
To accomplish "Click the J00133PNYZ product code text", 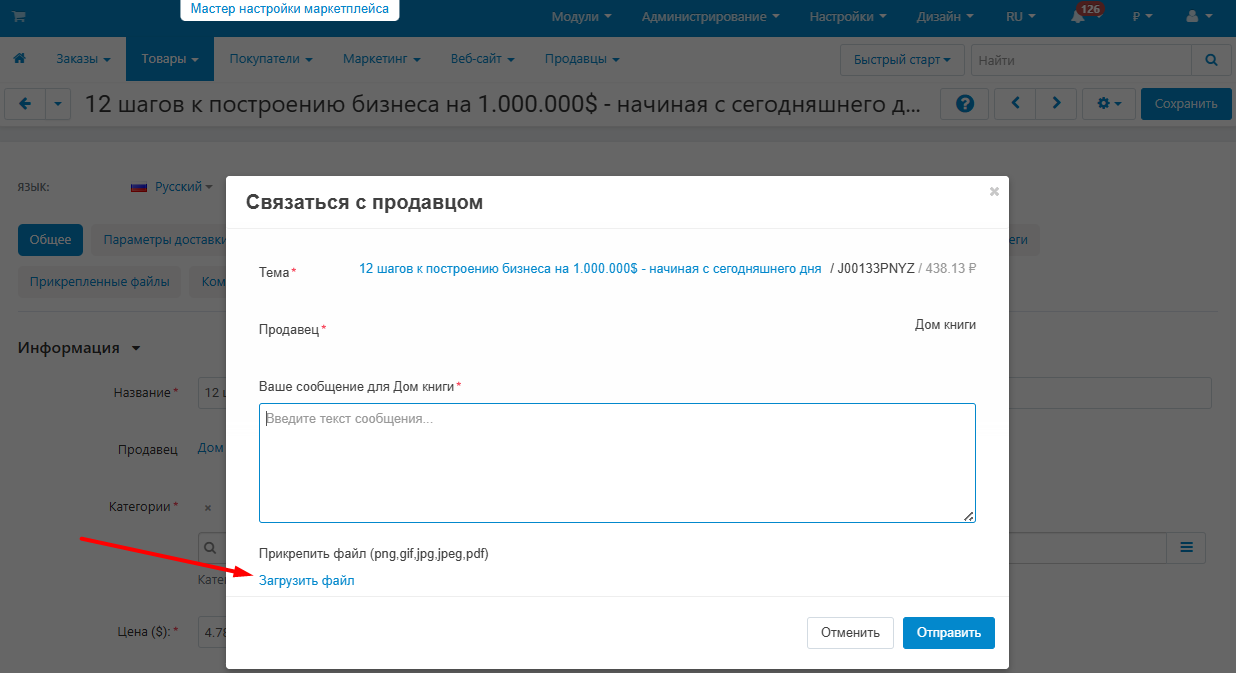I will (x=876, y=268).
